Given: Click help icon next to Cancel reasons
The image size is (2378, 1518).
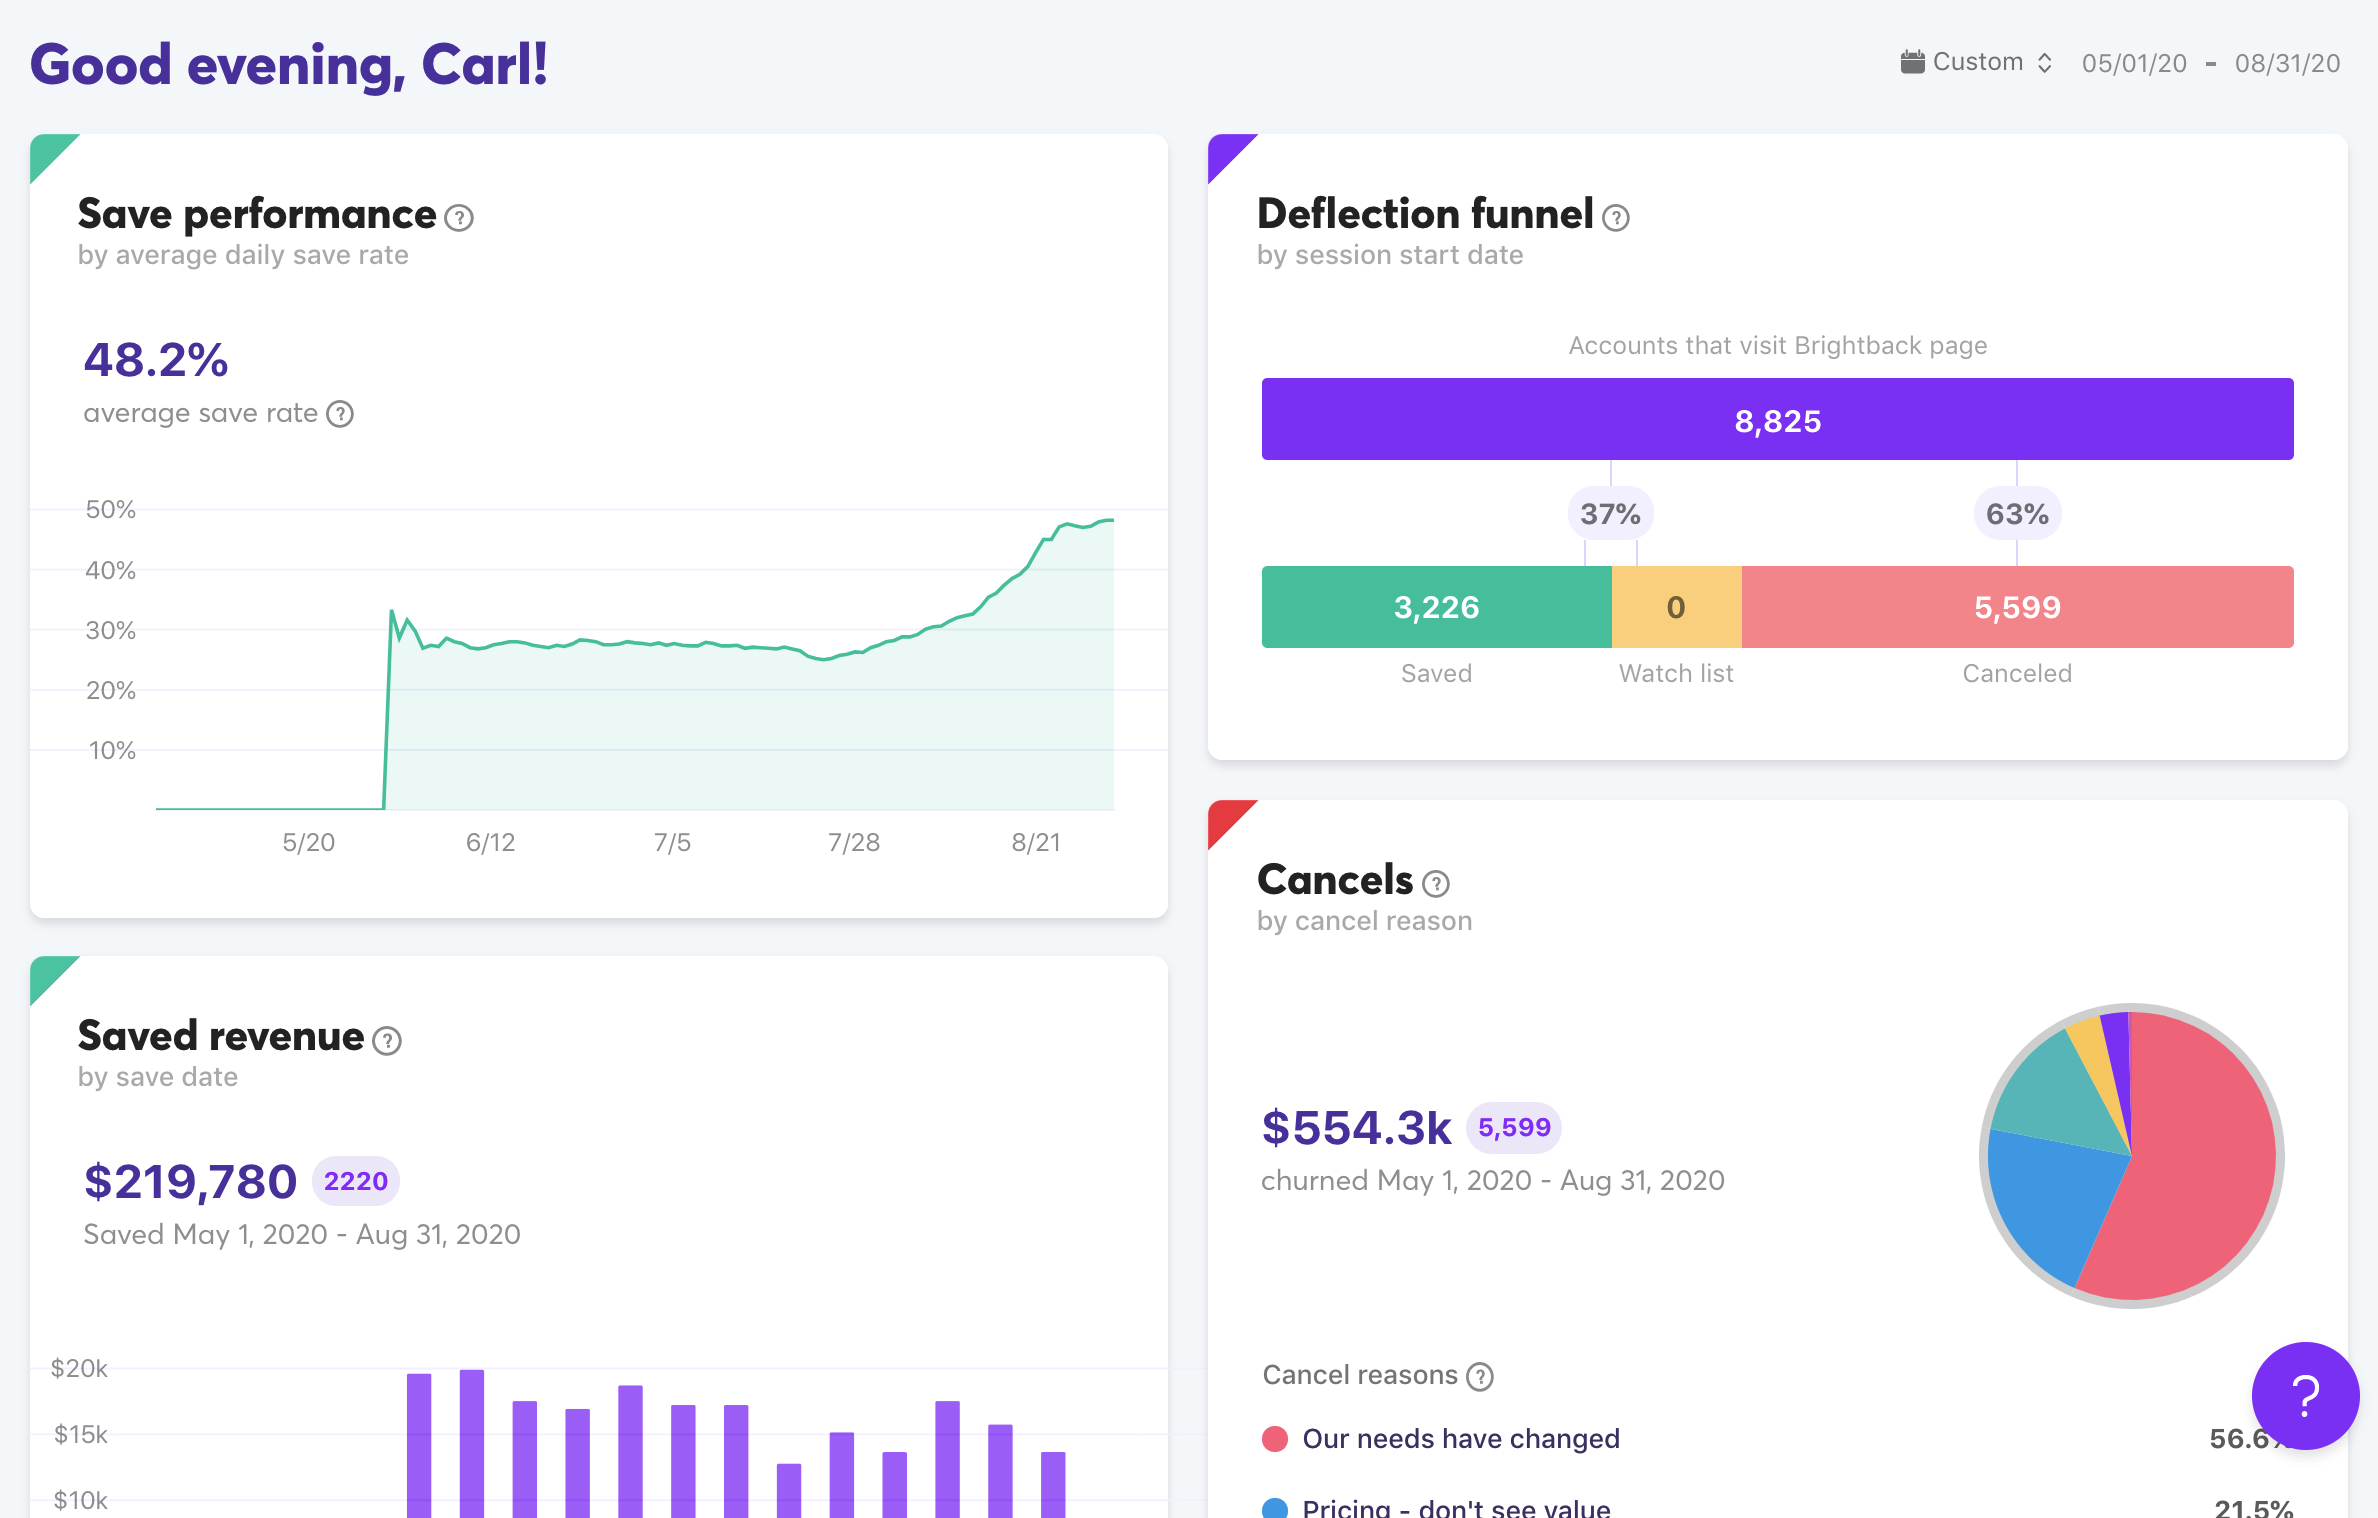Looking at the screenshot, I should tap(1480, 1377).
